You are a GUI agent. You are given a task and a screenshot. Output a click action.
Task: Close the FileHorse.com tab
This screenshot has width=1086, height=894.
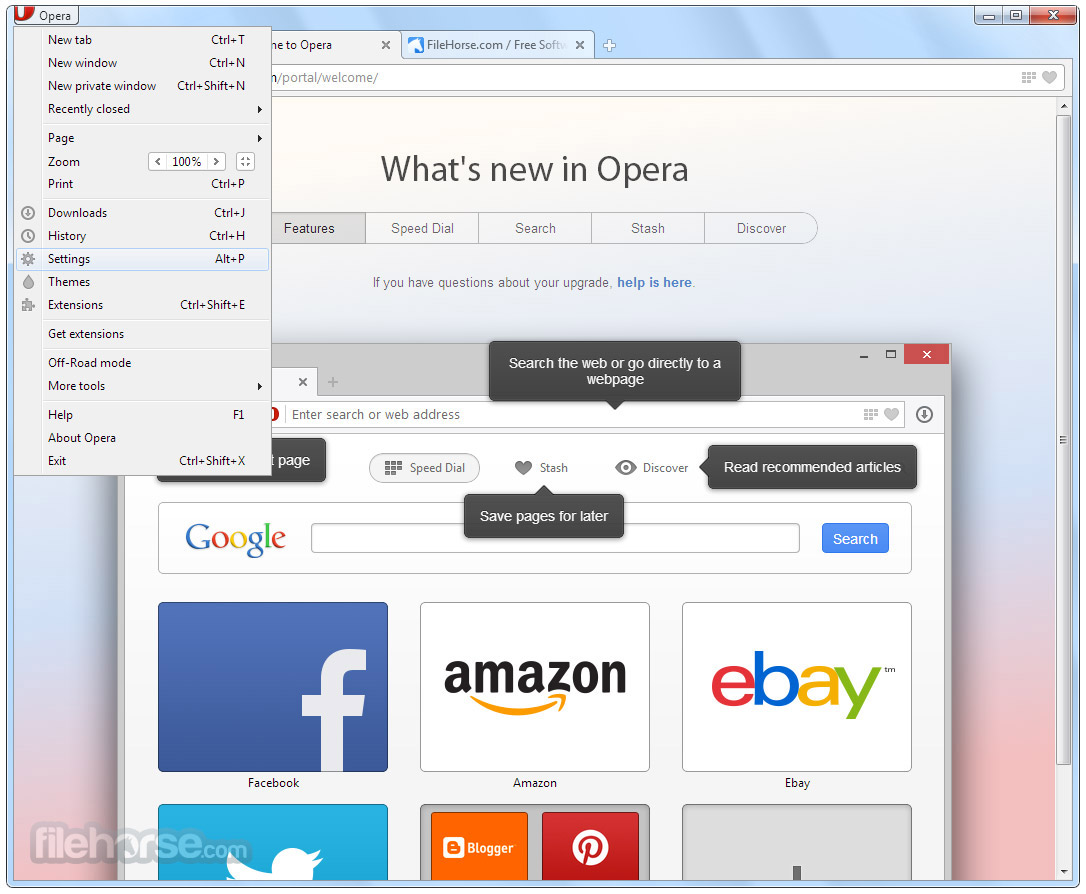580,45
